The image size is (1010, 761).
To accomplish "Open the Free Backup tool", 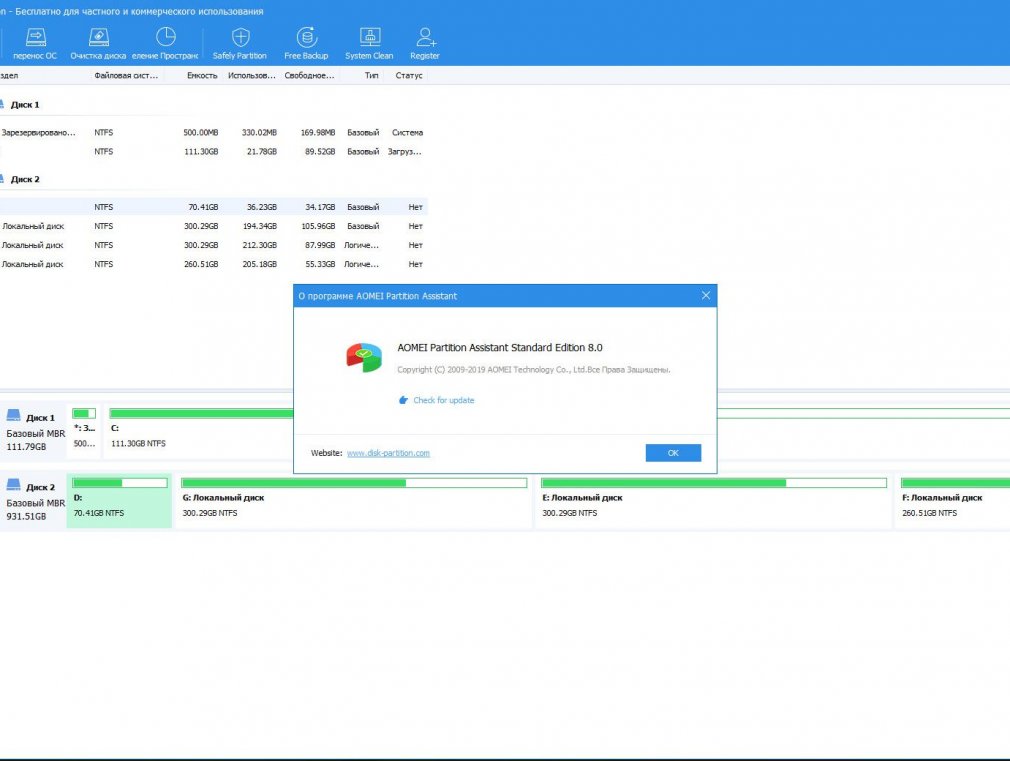I will tap(307, 43).
